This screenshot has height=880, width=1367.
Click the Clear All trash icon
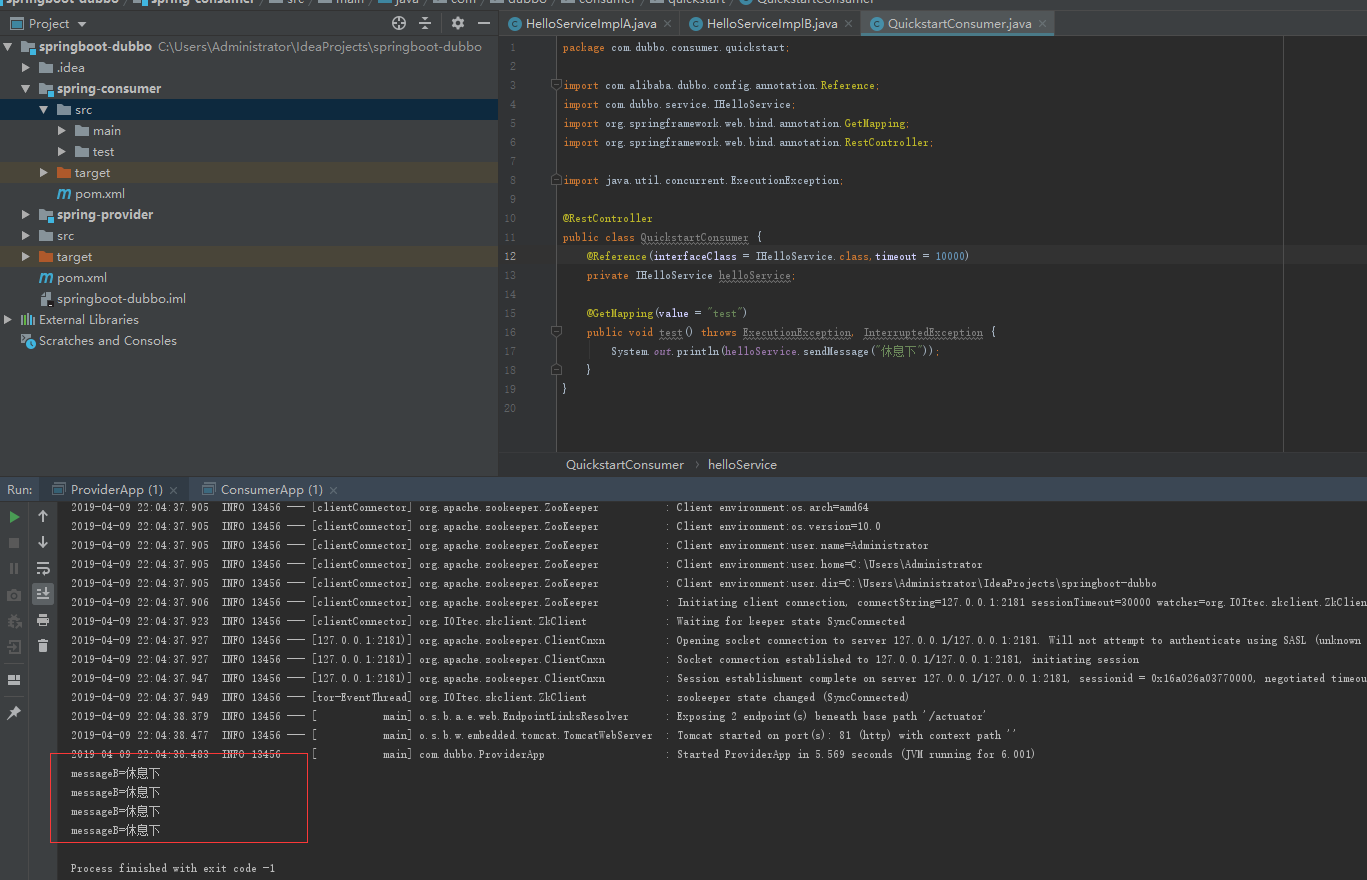(x=43, y=646)
